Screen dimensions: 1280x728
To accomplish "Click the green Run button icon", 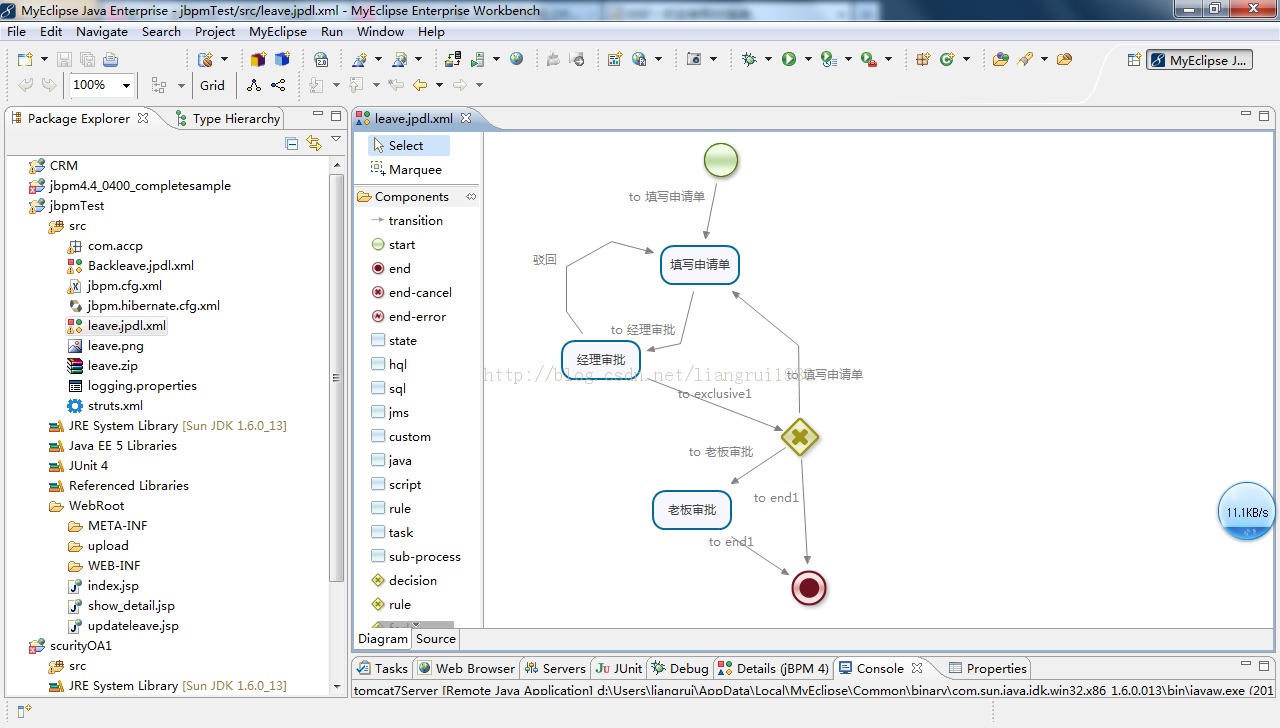I will [789, 60].
